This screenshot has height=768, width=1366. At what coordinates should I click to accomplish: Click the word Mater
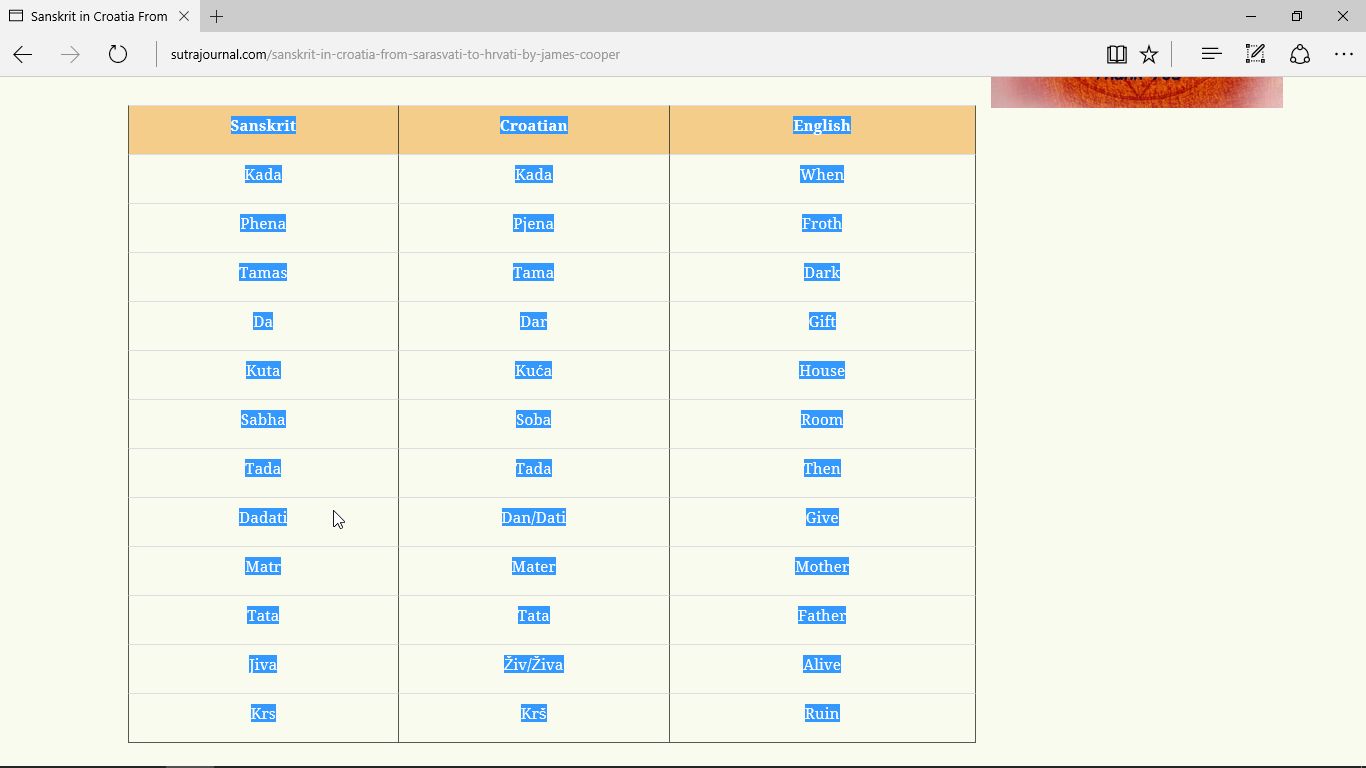coord(534,566)
